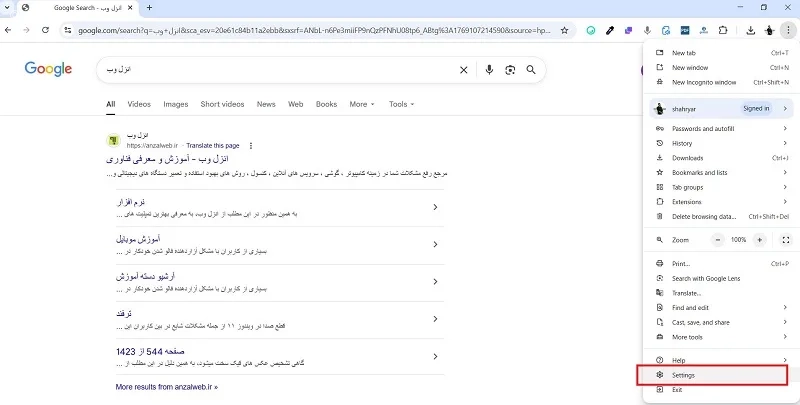The height and width of the screenshot is (405, 800).
Task: Submit search with the magnifier icon
Action: coord(531,70)
